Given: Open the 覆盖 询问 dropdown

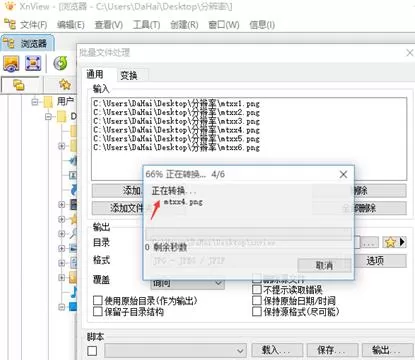Looking at the screenshot, I should pyautogui.click(x=188, y=284).
